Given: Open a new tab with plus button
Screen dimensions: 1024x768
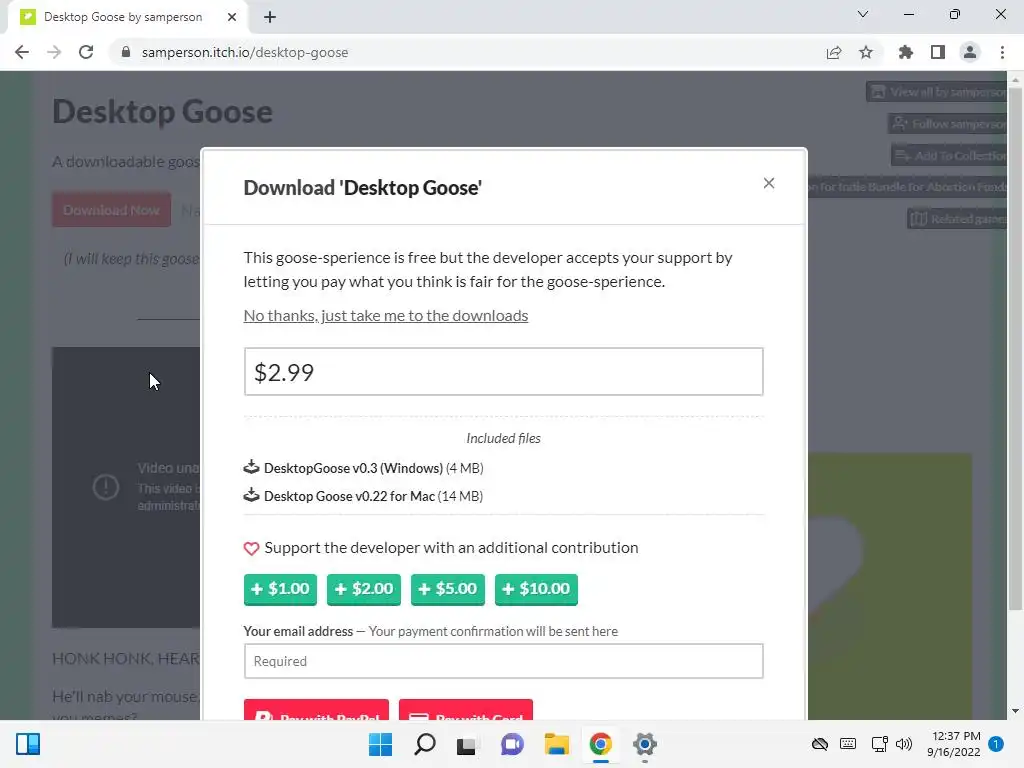Looking at the screenshot, I should point(270,17).
